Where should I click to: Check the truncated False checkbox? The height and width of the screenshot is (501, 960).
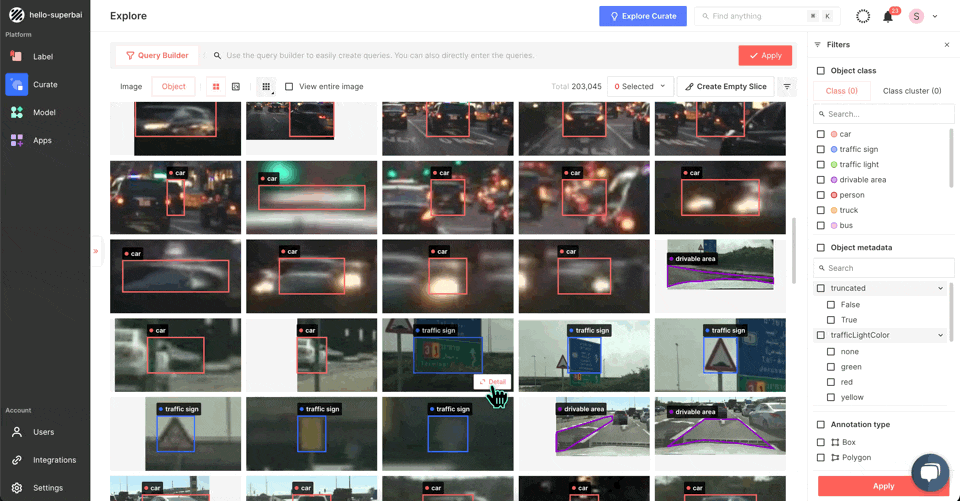(x=831, y=304)
